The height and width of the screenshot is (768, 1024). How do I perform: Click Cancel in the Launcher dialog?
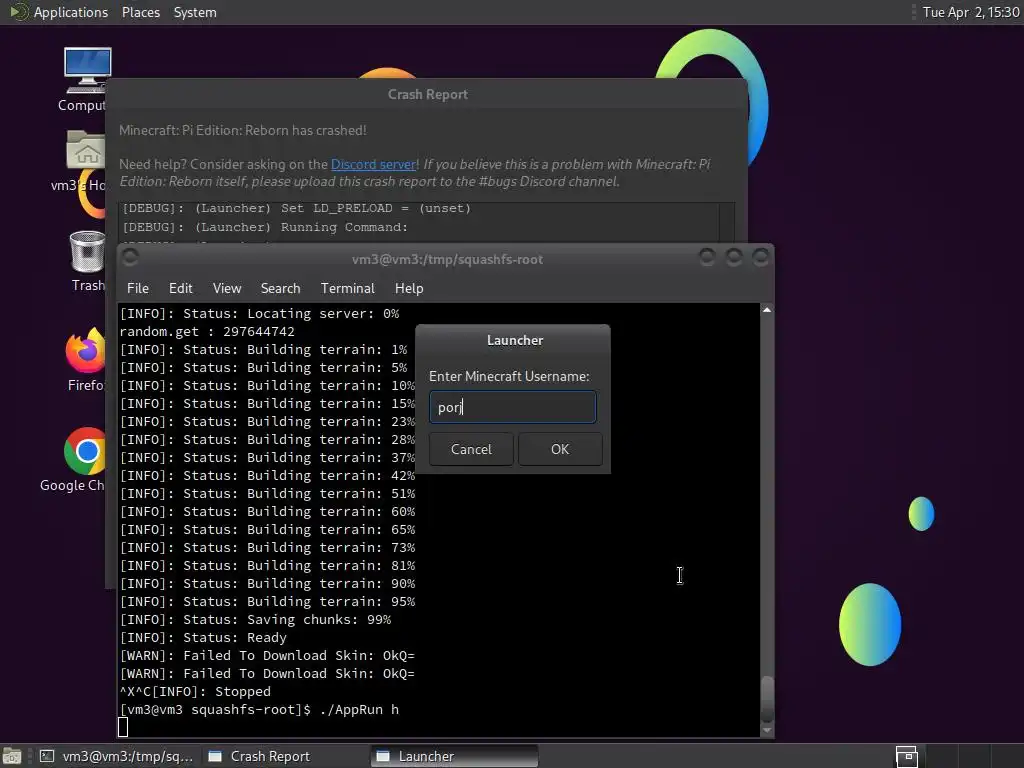pyautogui.click(x=471, y=449)
